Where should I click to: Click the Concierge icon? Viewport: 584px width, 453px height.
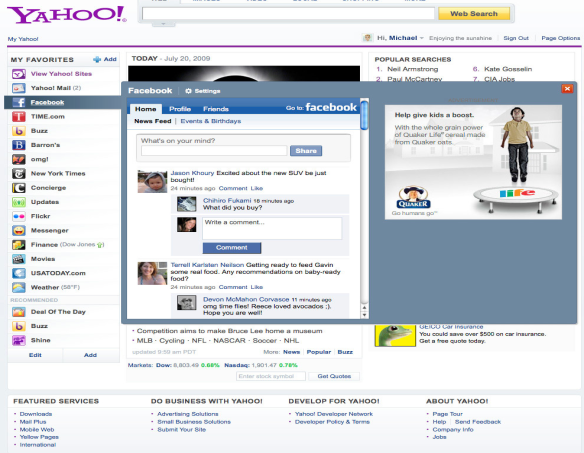click(19, 188)
